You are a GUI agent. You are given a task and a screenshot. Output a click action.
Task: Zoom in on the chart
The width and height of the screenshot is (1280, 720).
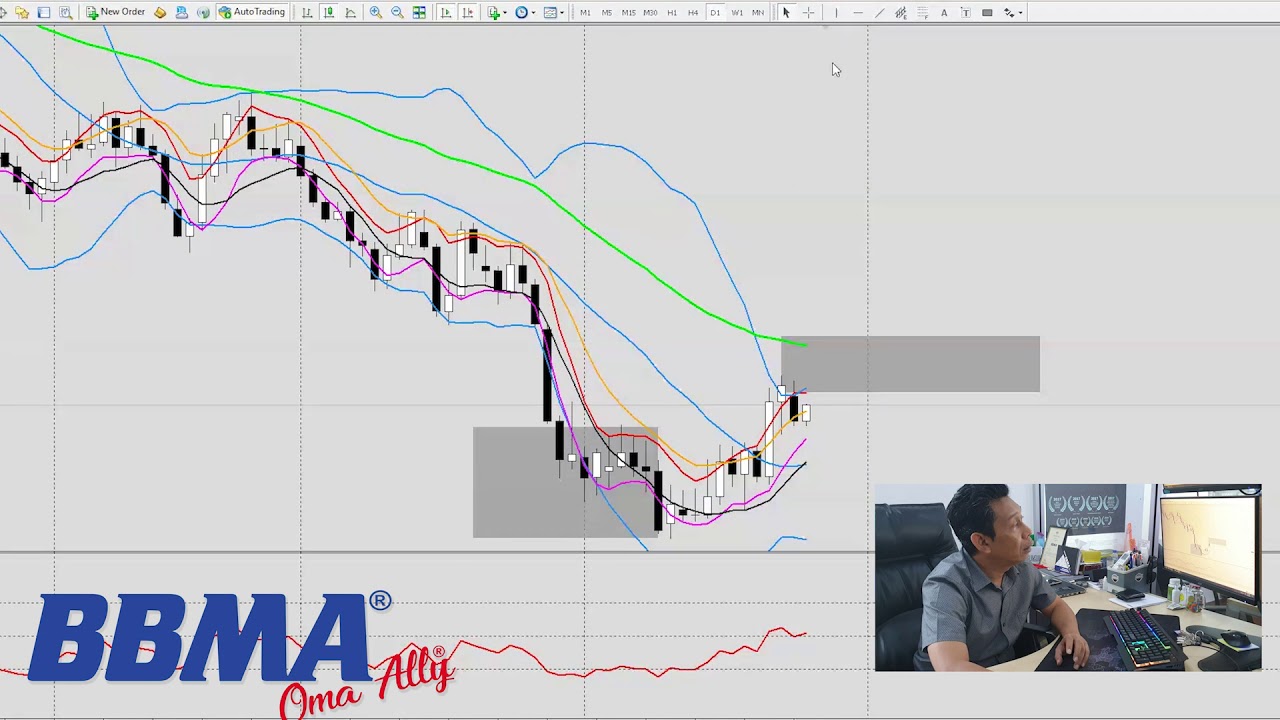coord(376,12)
